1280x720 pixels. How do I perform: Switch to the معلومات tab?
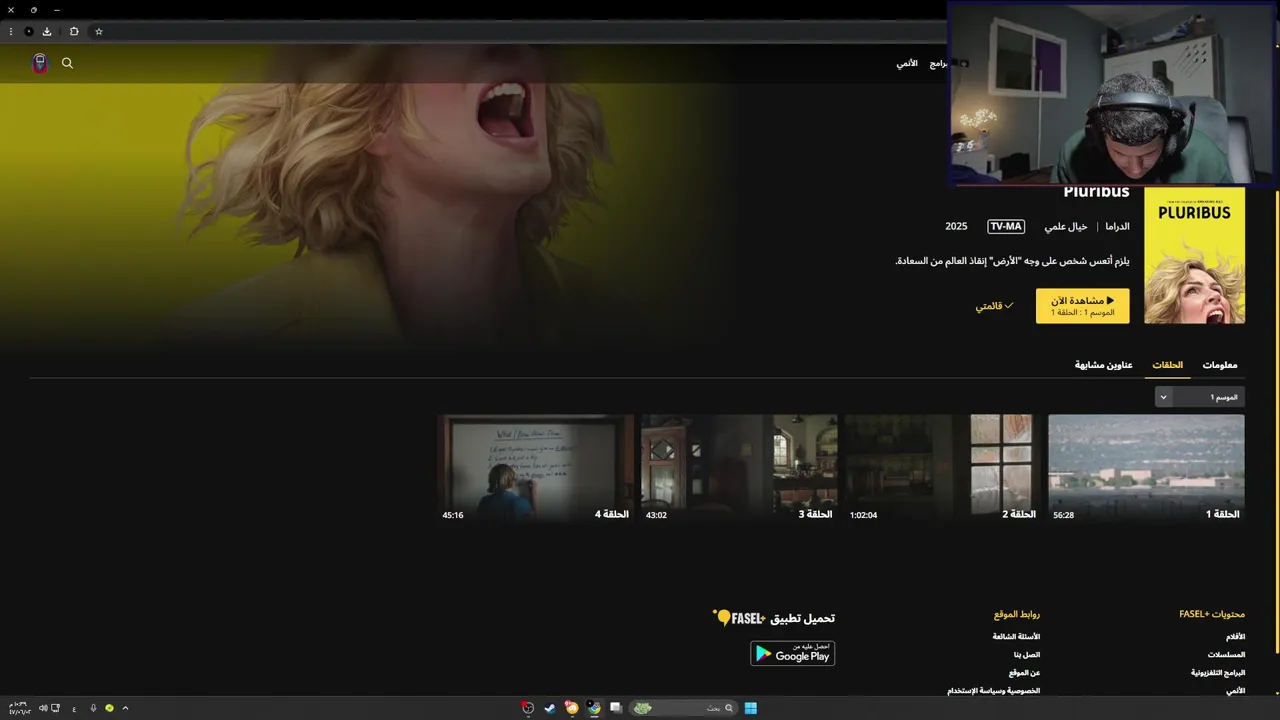(x=1220, y=365)
